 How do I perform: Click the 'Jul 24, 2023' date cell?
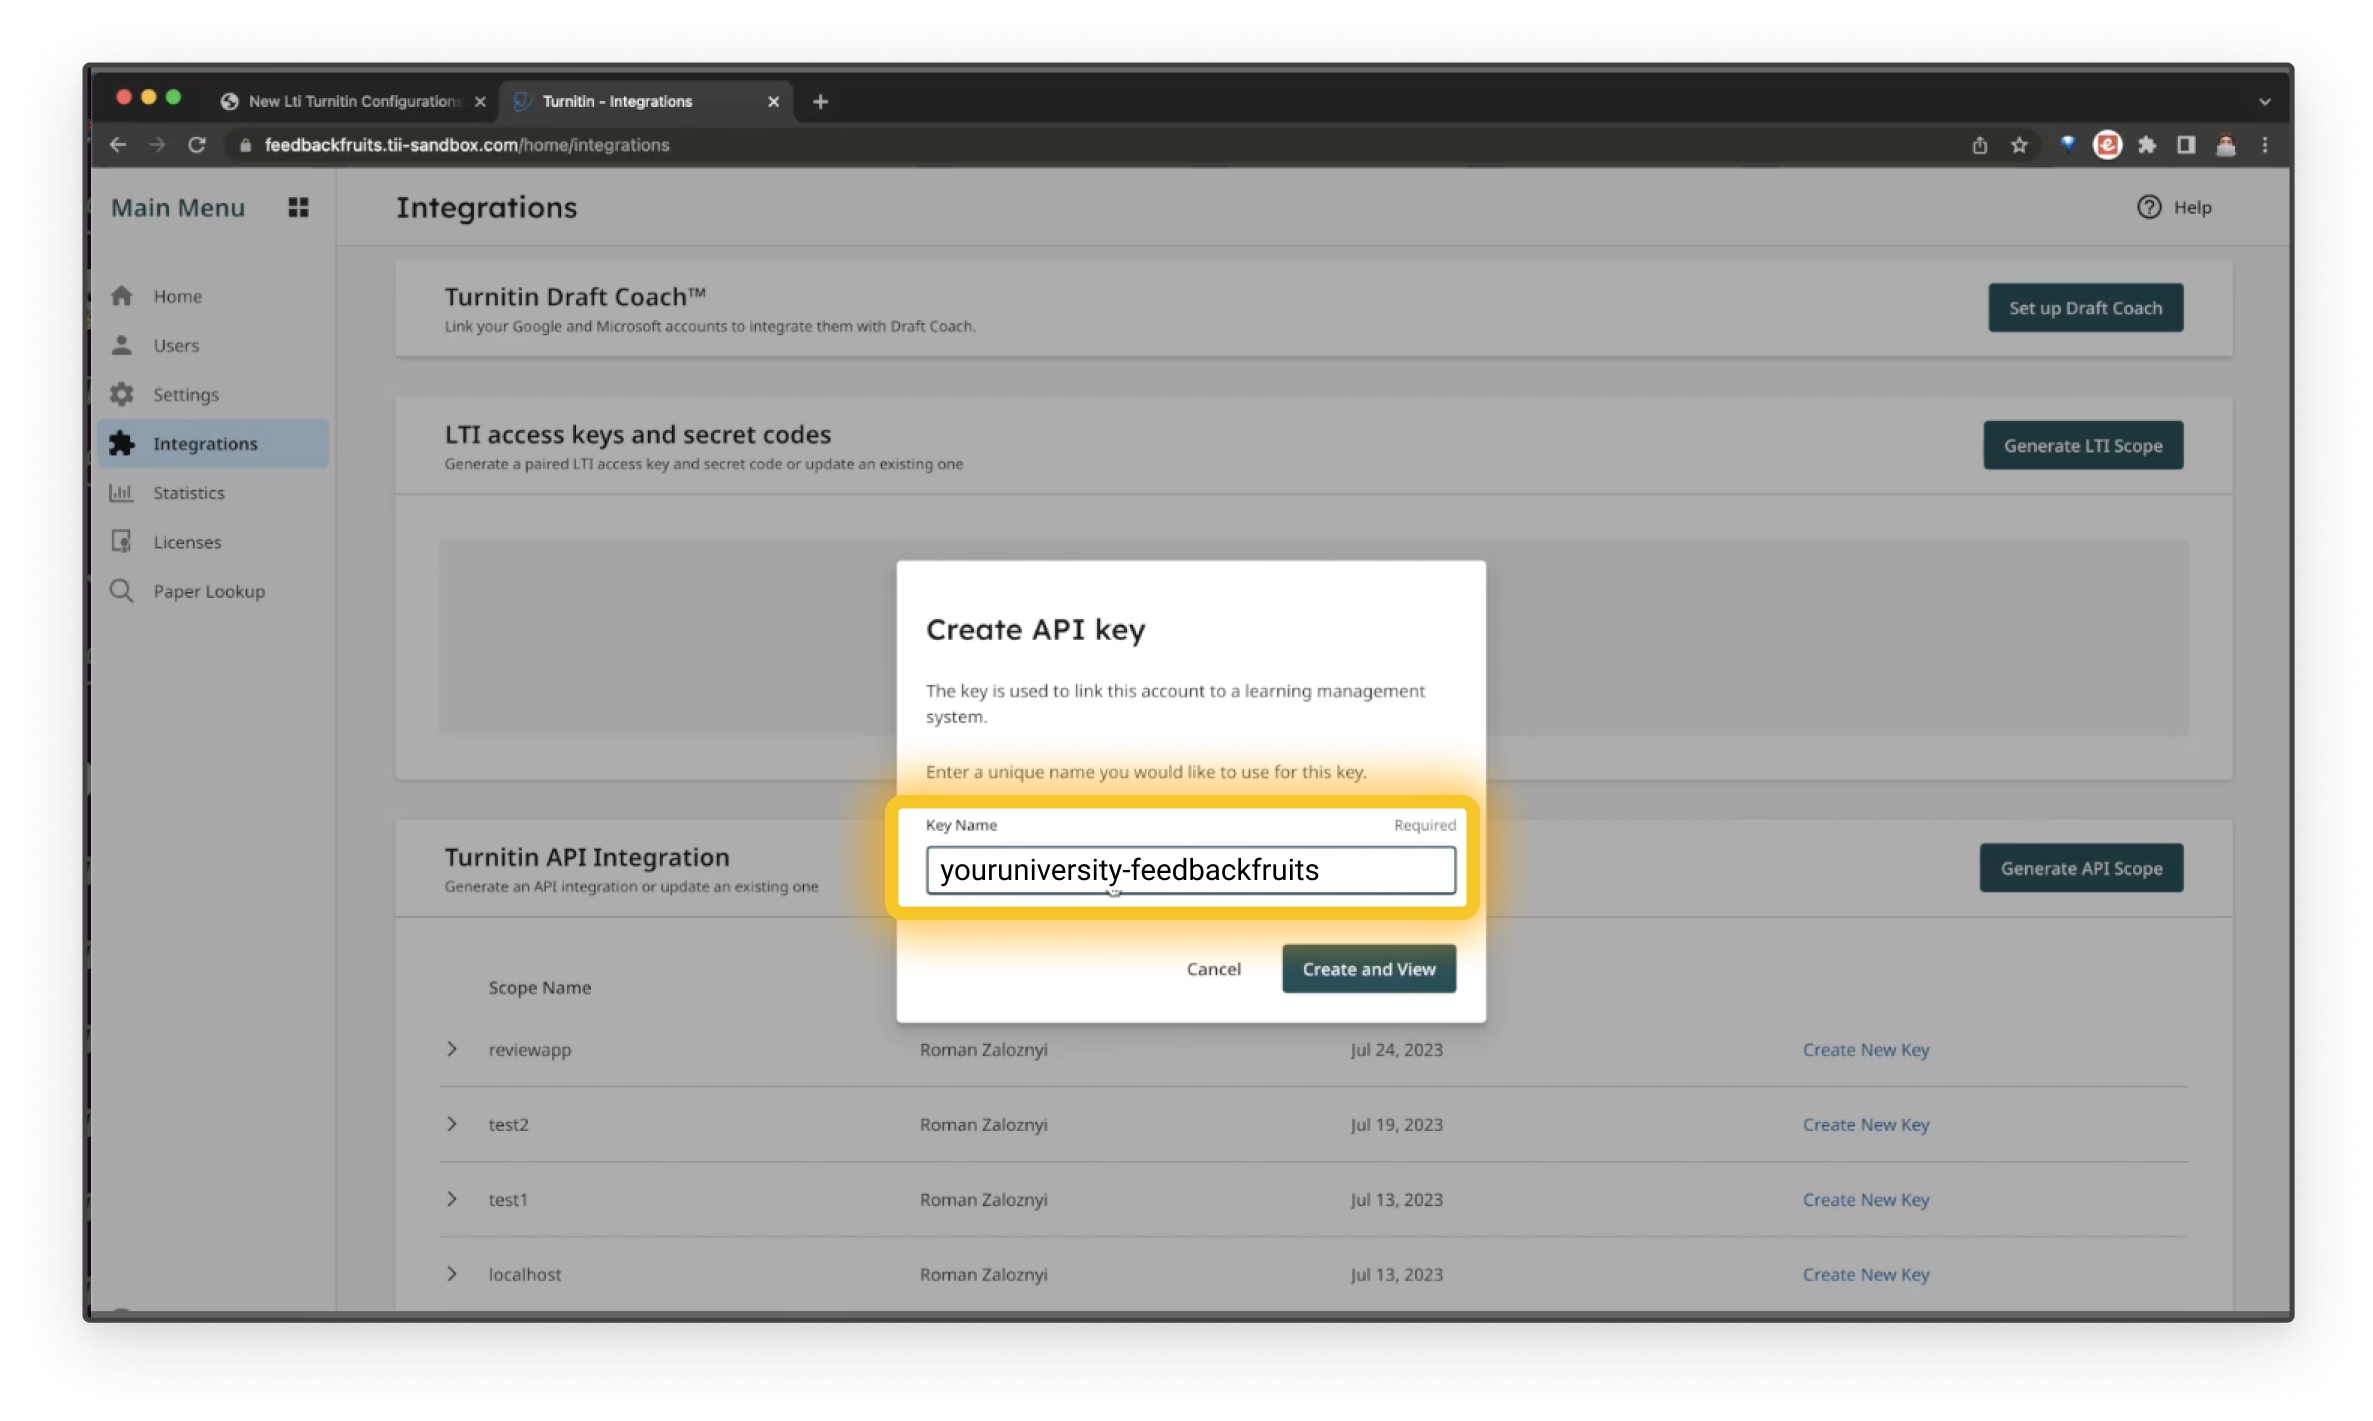pyautogui.click(x=1396, y=1049)
